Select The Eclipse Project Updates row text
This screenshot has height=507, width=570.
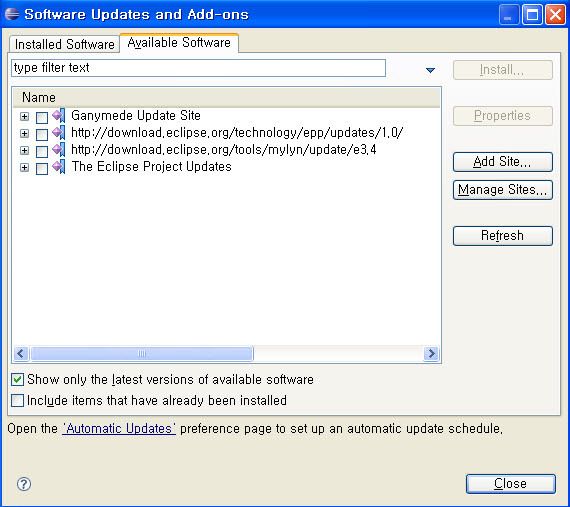pyautogui.click(x=152, y=167)
